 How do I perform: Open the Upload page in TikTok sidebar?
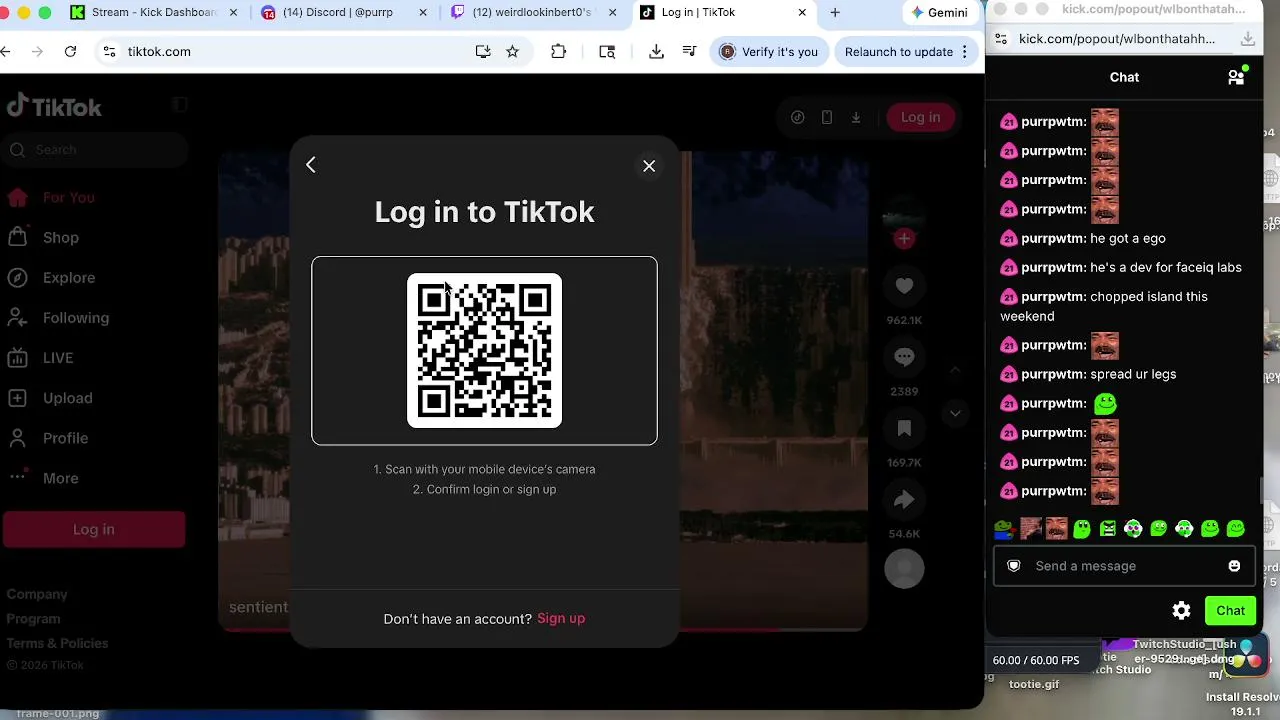pos(50,397)
